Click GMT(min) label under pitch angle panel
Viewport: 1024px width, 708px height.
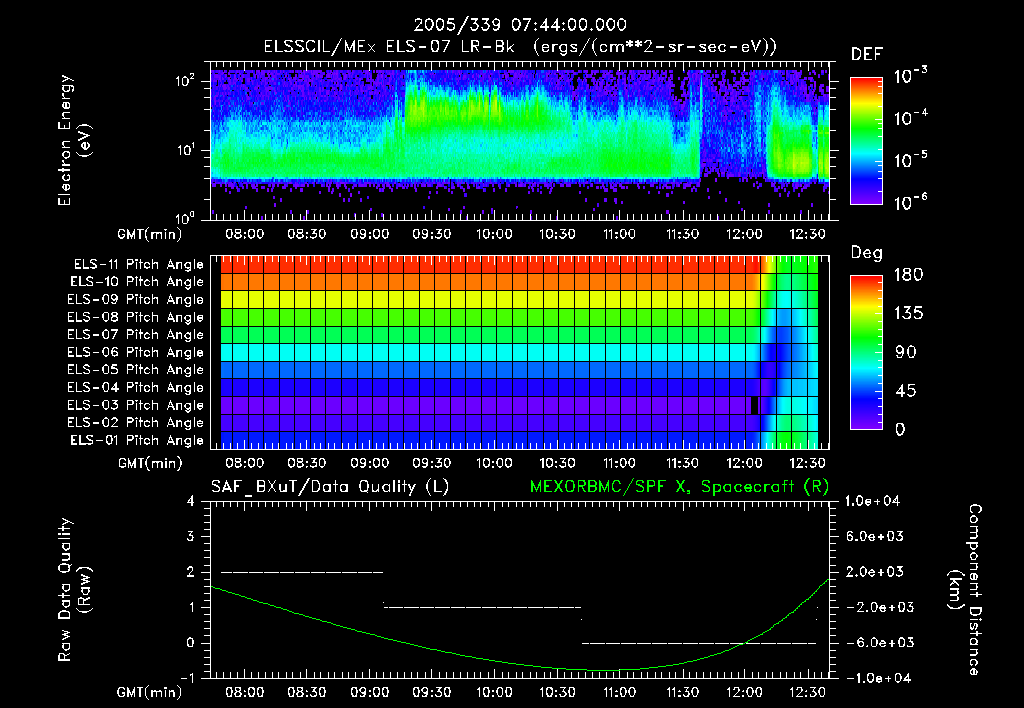click(x=150, y=463)
